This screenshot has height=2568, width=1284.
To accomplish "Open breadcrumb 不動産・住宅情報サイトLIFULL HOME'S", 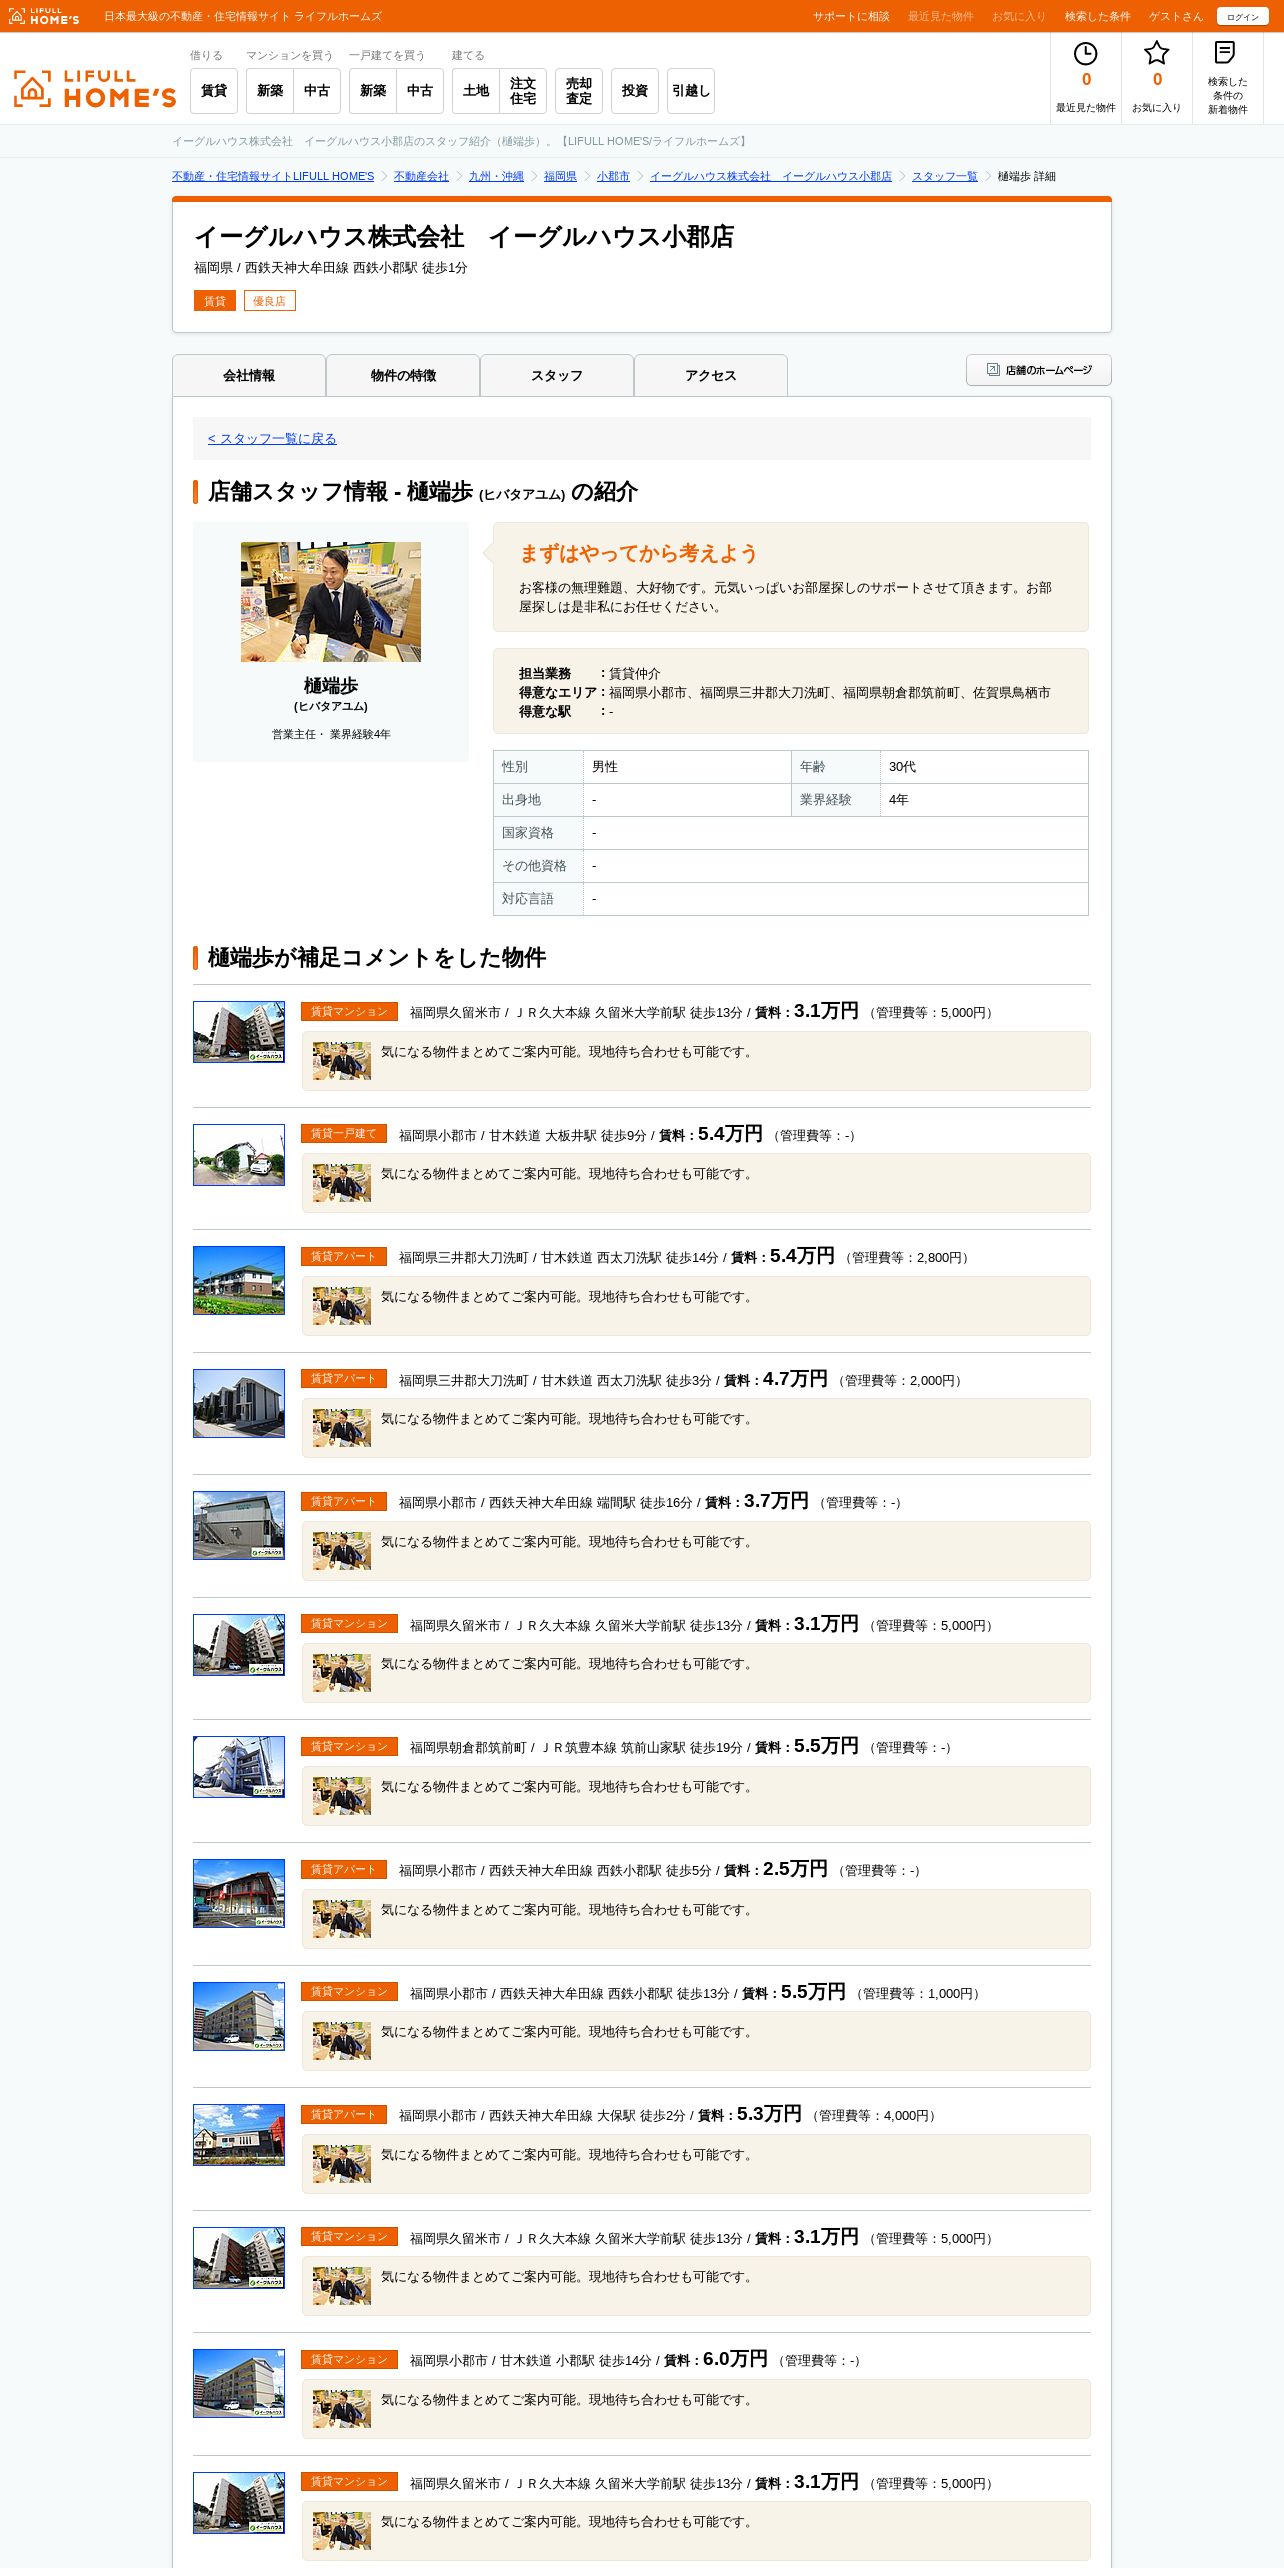I will (x=273, y=176).
